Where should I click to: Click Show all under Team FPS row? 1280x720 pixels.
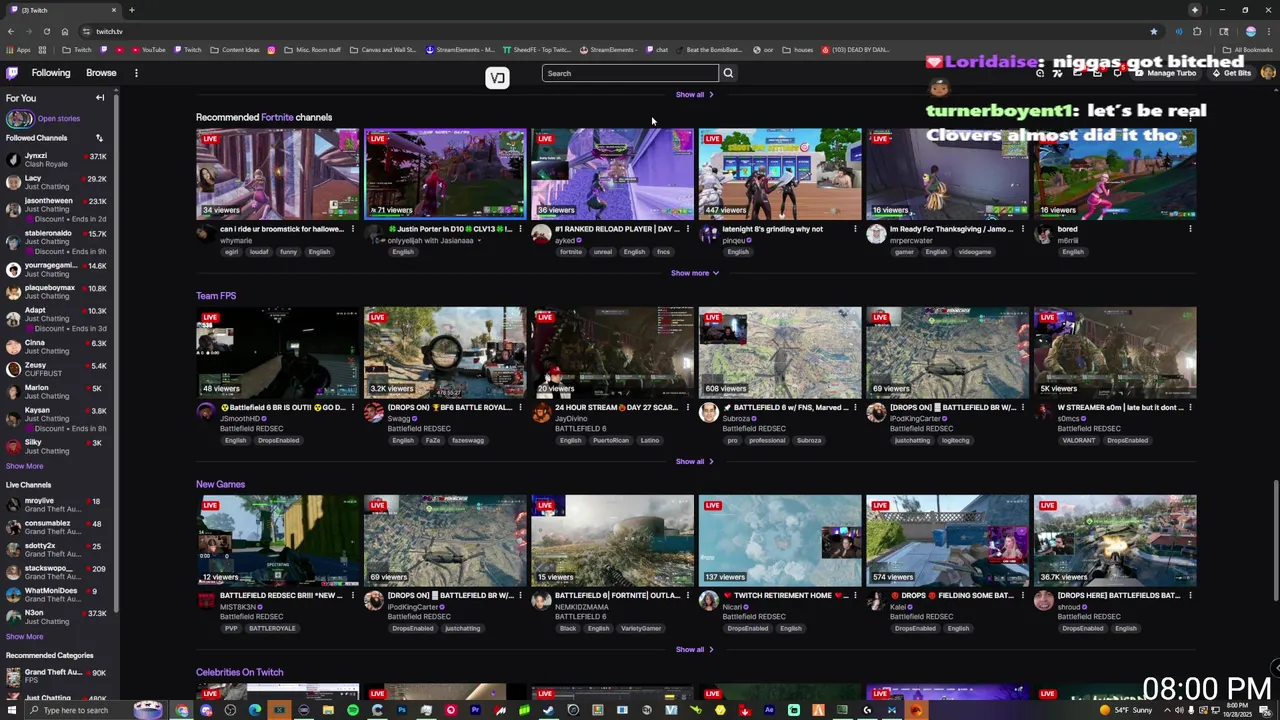point(694,461)
